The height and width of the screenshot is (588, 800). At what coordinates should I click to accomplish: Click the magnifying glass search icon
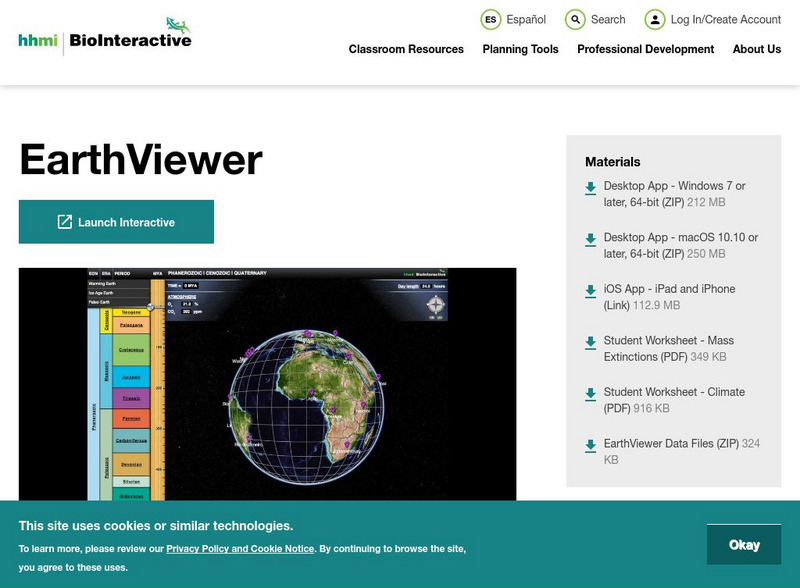pos(575,20)
